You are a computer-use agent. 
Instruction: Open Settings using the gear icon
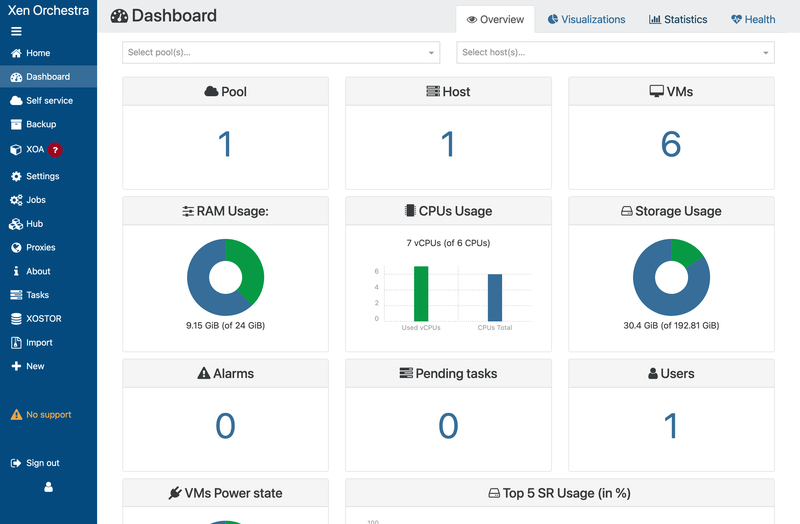[x=16, y=176]
